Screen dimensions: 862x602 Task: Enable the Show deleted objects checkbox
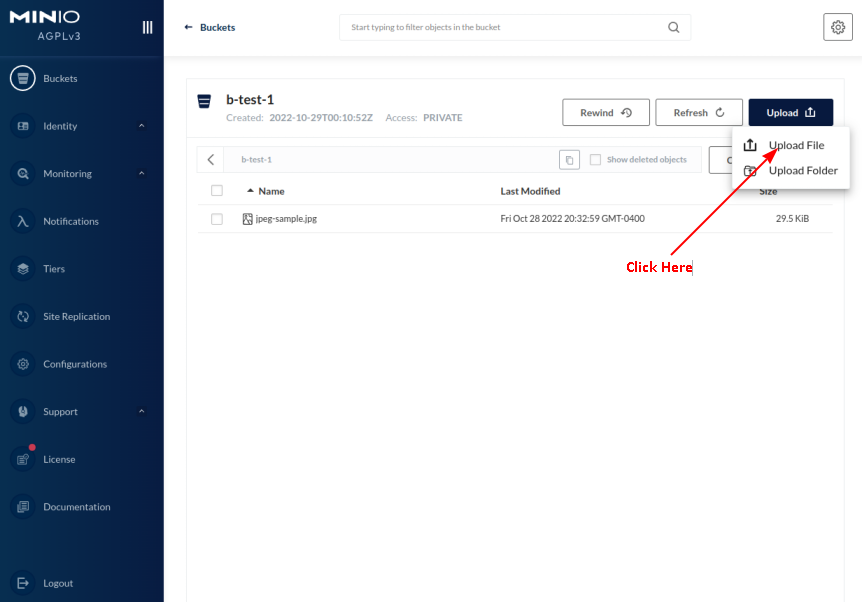[595, 159]
